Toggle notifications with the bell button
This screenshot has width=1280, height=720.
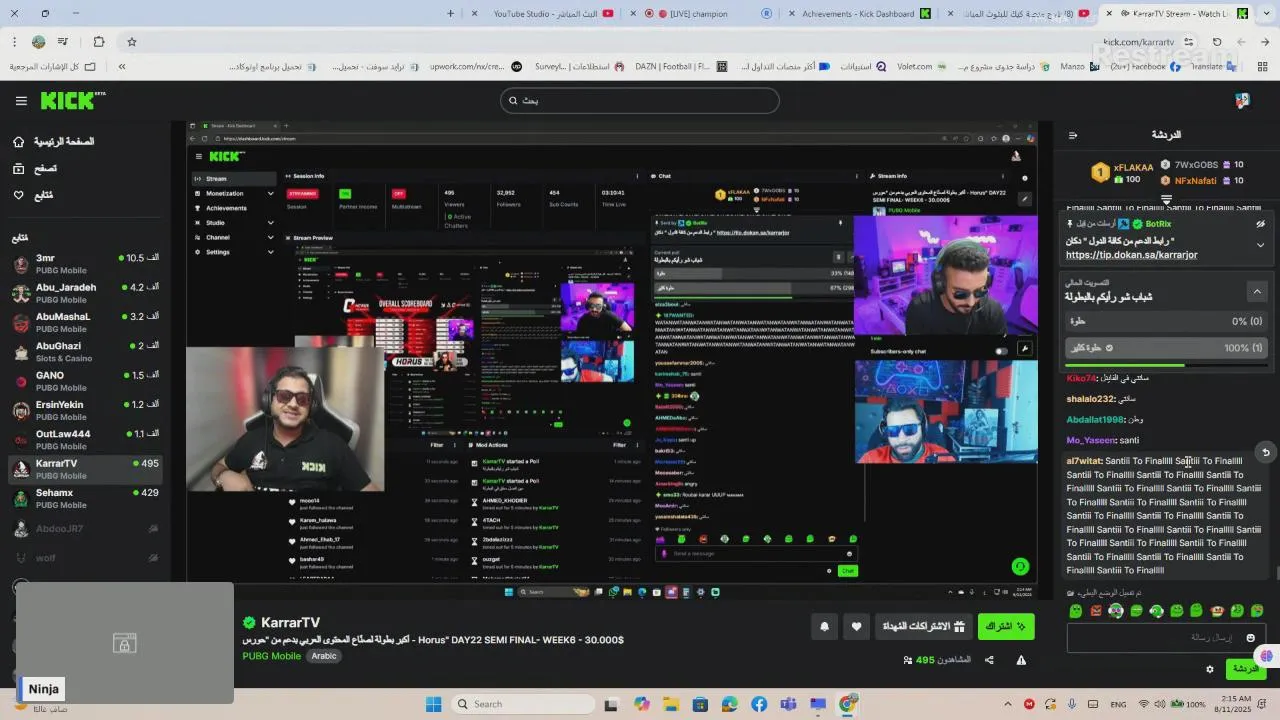pos(825,627)
